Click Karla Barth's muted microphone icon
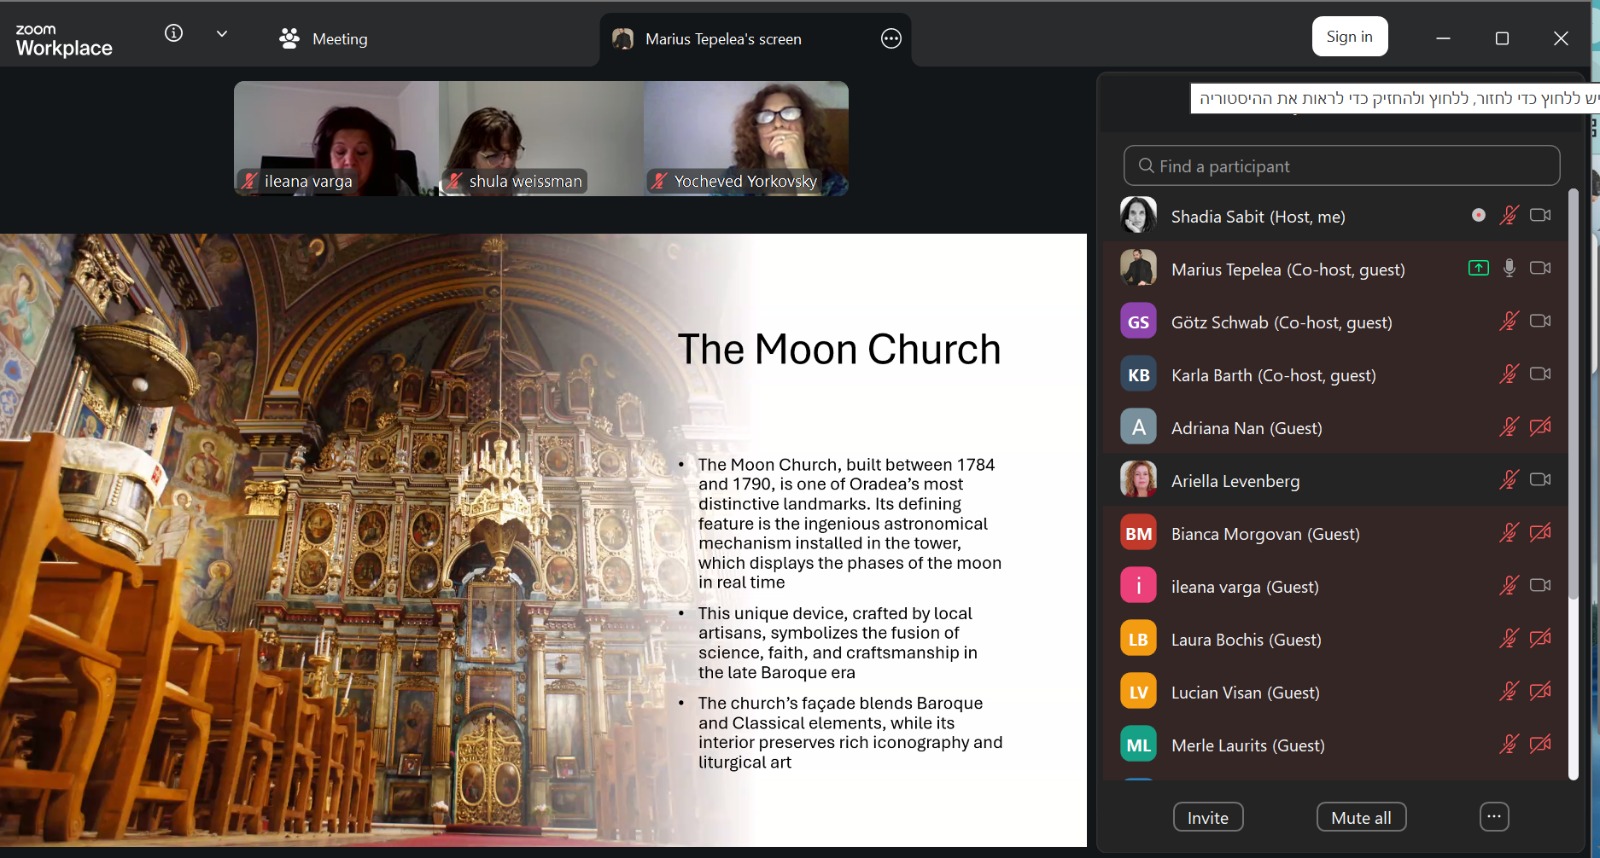 (x=1509, y=374)
